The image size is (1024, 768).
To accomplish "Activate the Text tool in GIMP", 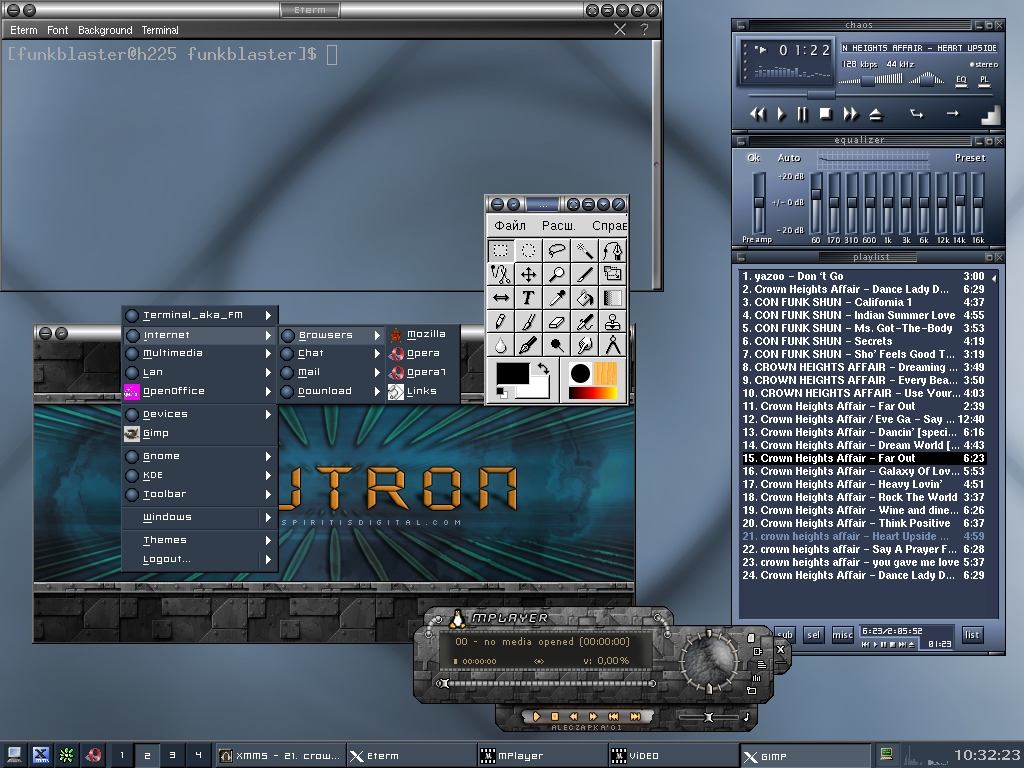I will [x=528, y=298].
